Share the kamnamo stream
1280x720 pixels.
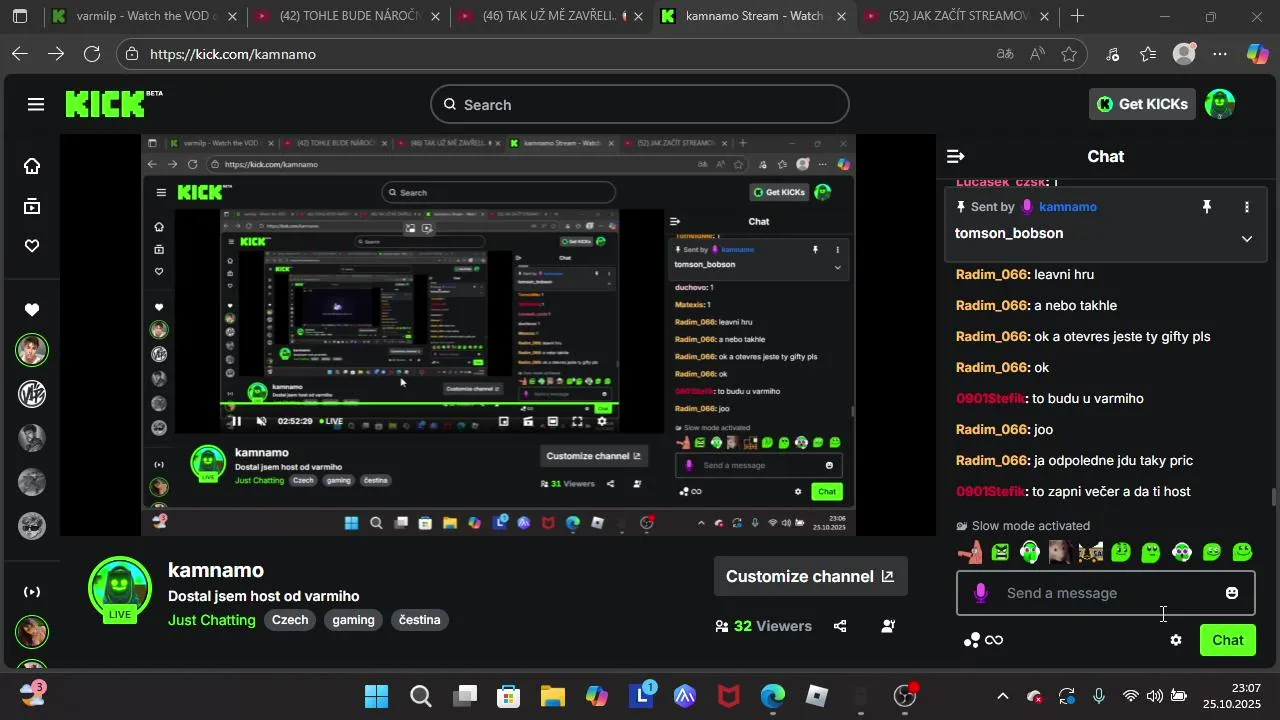(840, 626)
